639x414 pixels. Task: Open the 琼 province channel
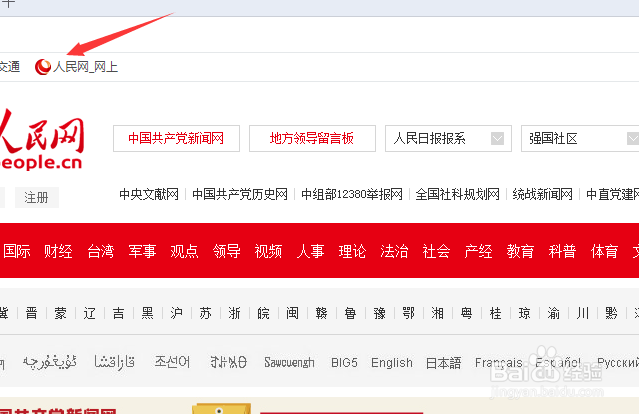(x=524, y=313)
